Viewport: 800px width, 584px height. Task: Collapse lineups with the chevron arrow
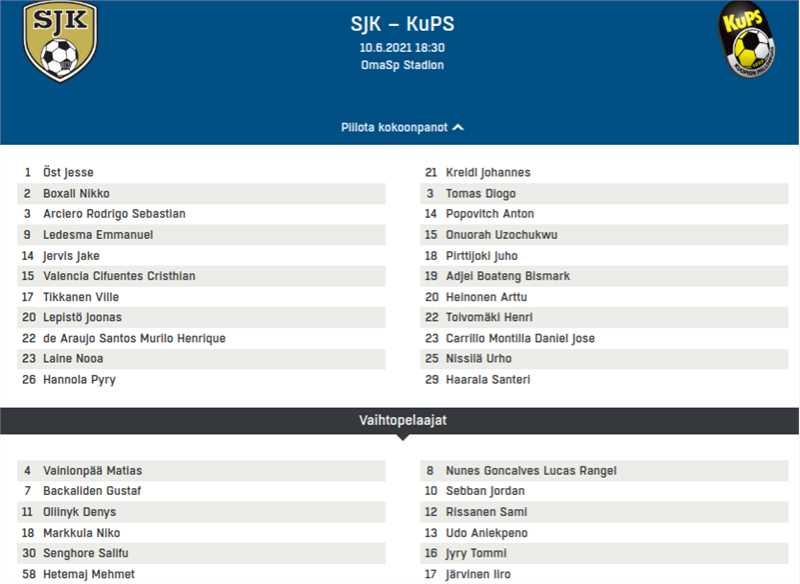point(458,128)
